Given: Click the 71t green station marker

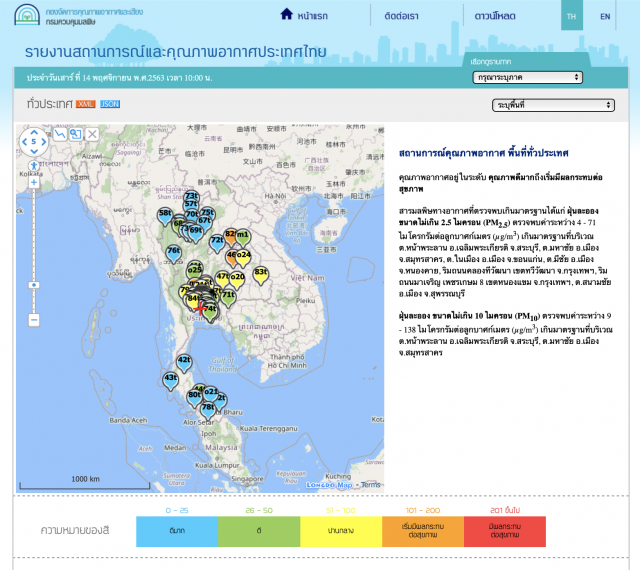Looking at the screenshot, I should click(x=229, y=298).
